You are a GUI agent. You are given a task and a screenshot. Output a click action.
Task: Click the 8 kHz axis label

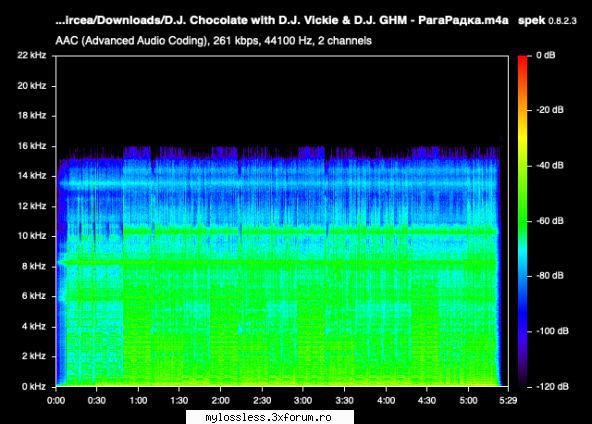(x=34, y=266)
